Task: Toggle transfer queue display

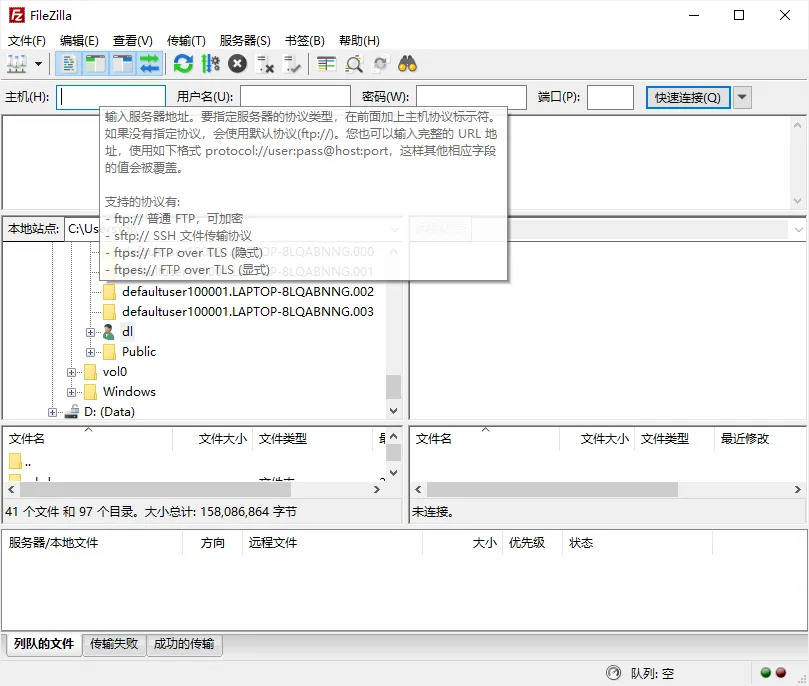Action: pyautogui.click(x=150, y=64)
